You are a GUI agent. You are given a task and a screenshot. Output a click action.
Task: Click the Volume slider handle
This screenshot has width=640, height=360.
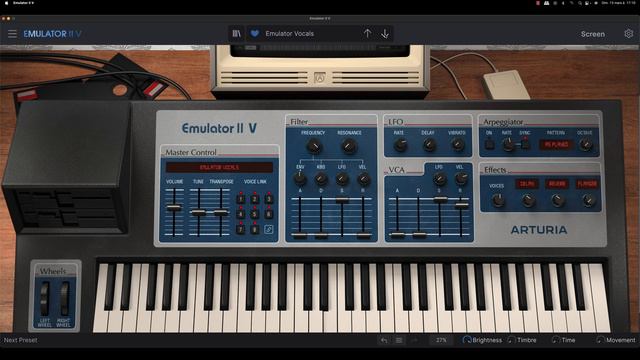(x=174, y=207)
